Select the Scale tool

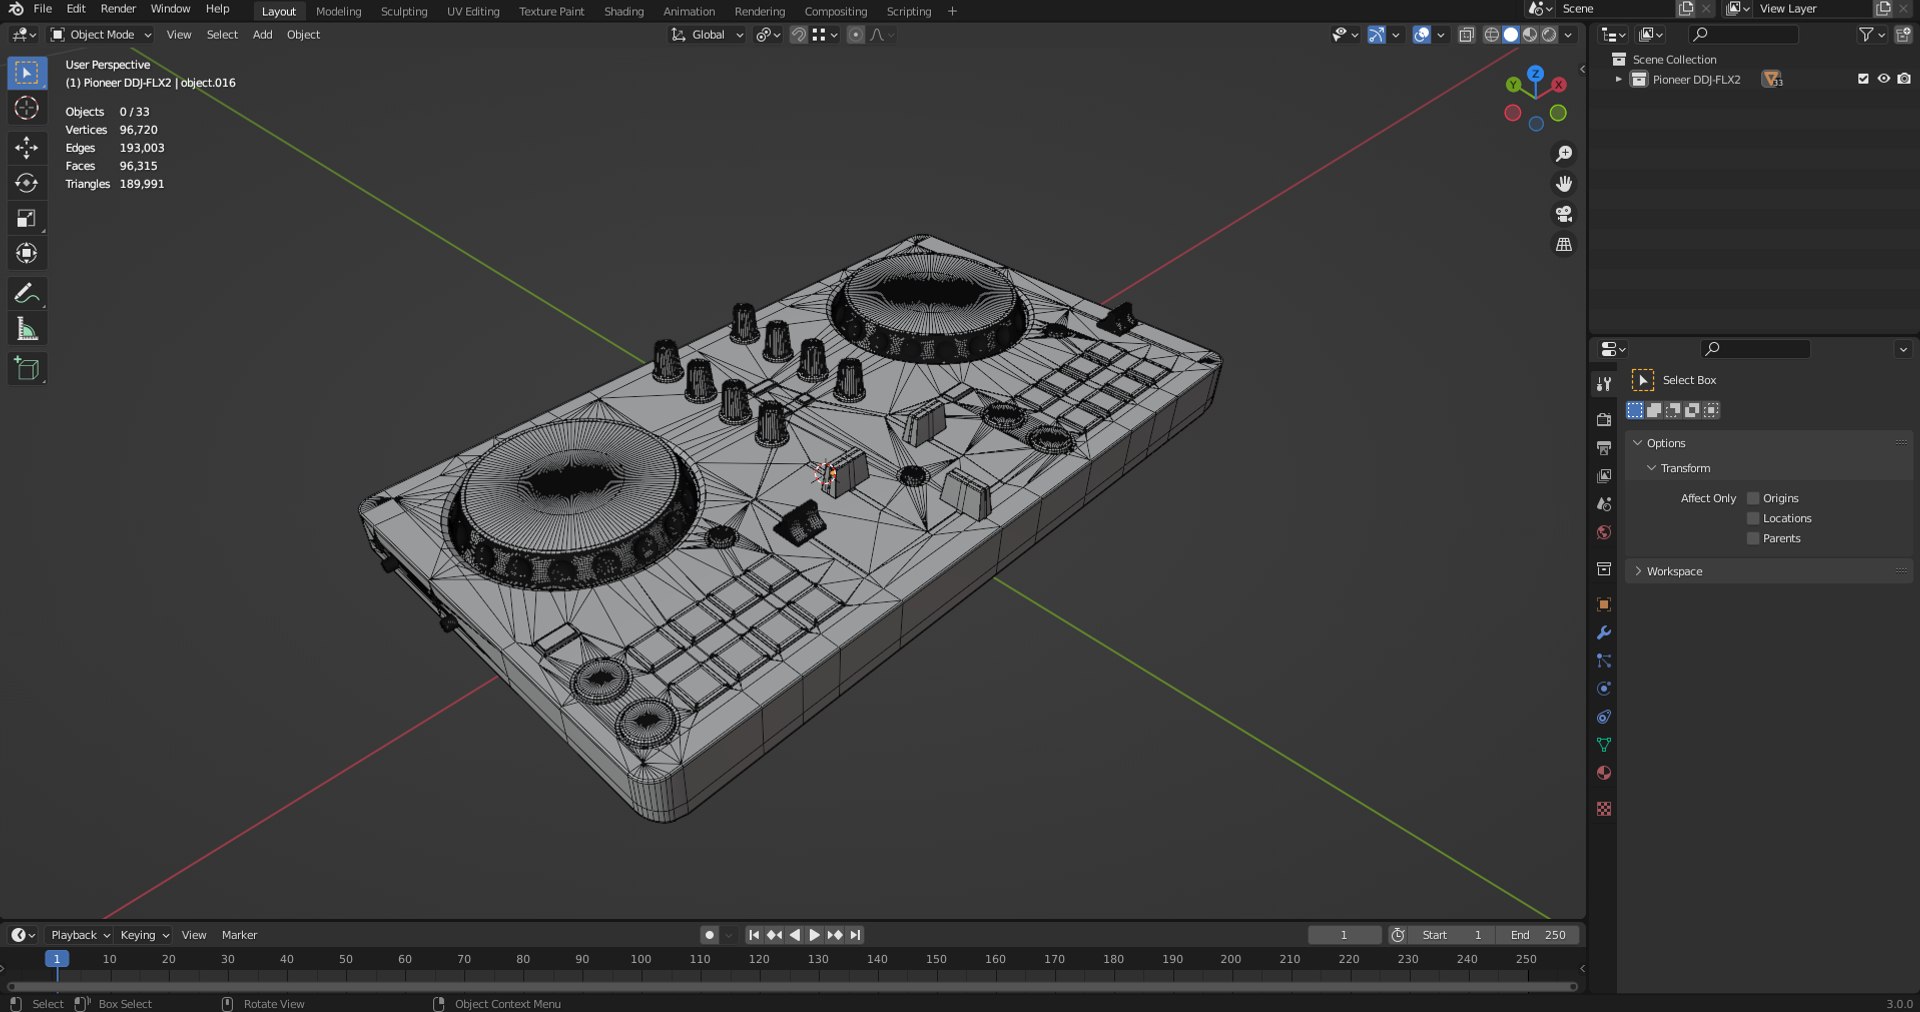click(27, 218)
